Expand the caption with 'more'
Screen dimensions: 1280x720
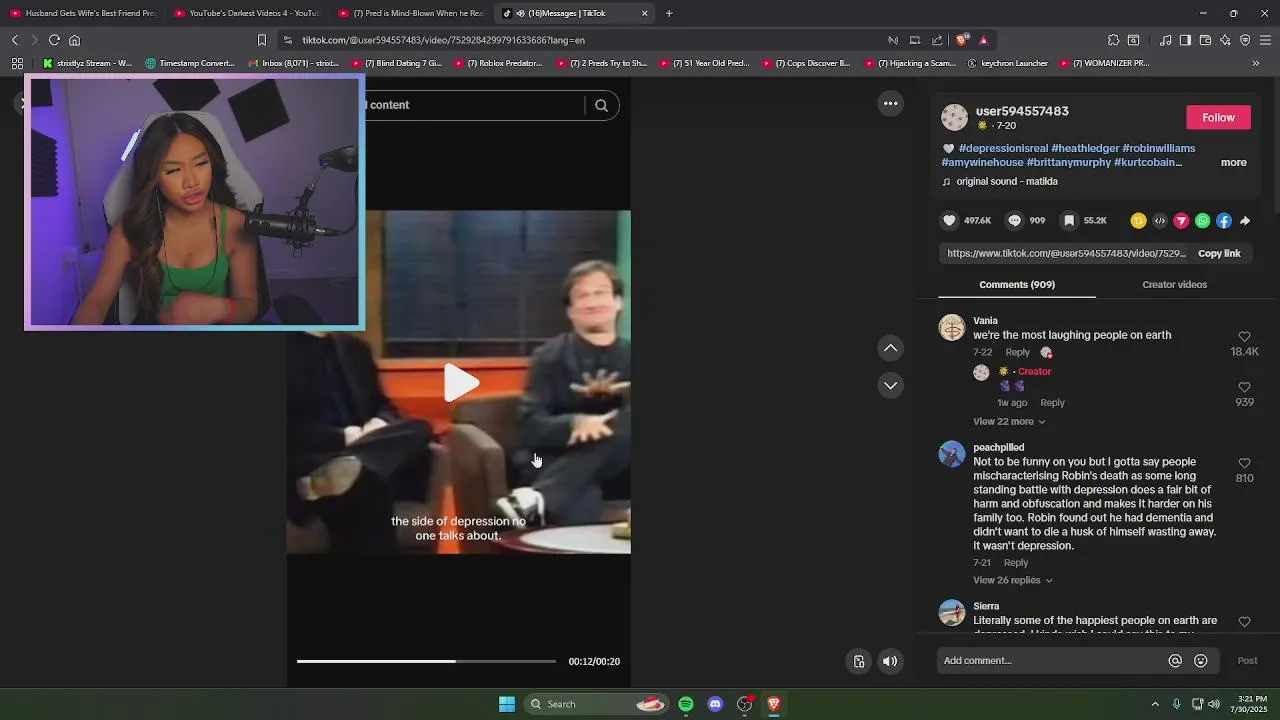[1233, 162]
